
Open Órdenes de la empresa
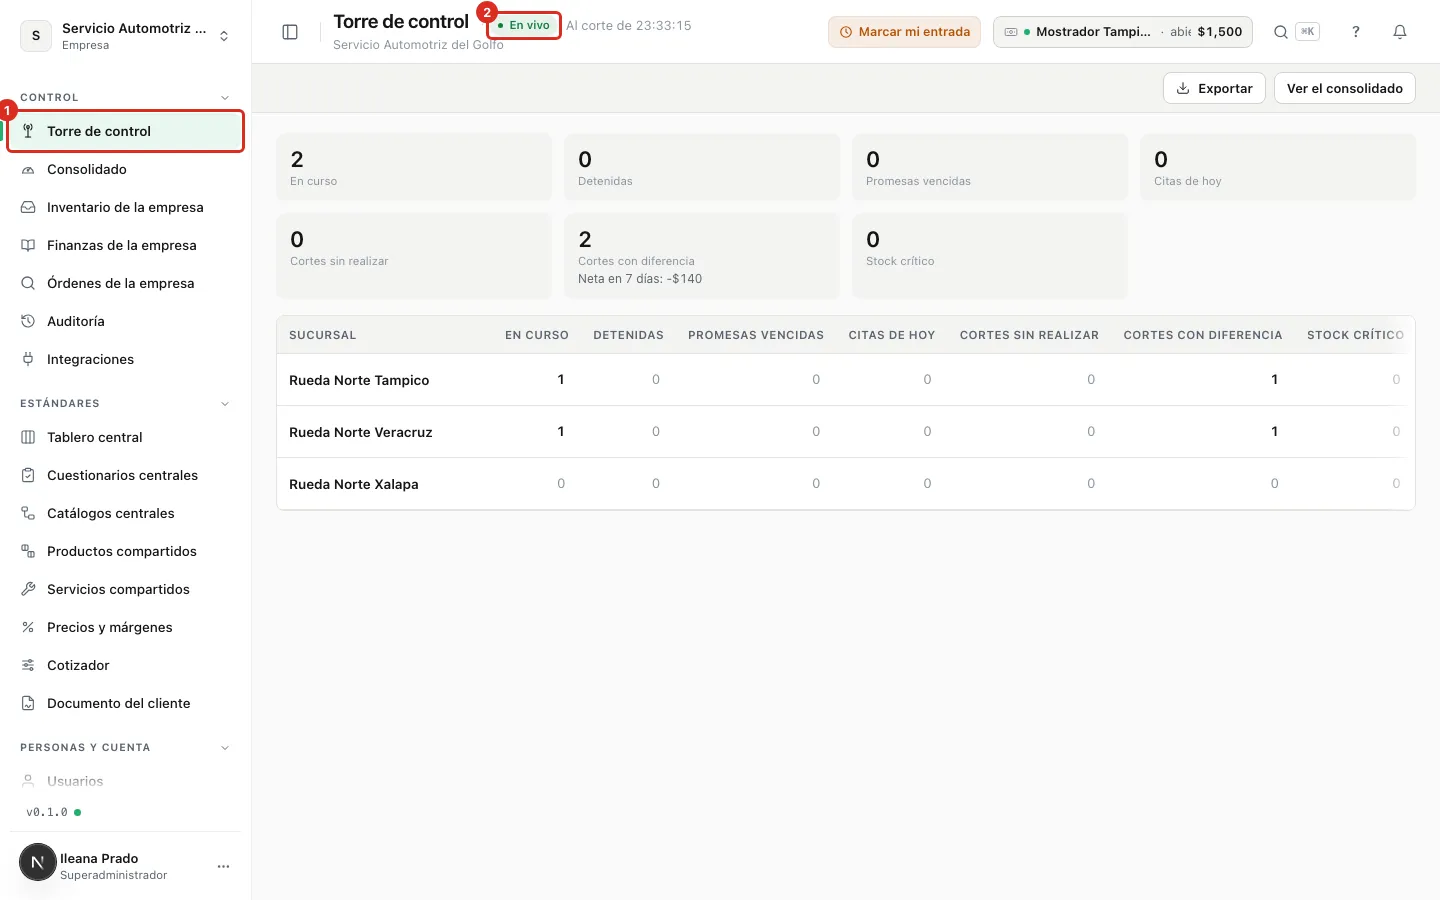[x=125, y=283]
